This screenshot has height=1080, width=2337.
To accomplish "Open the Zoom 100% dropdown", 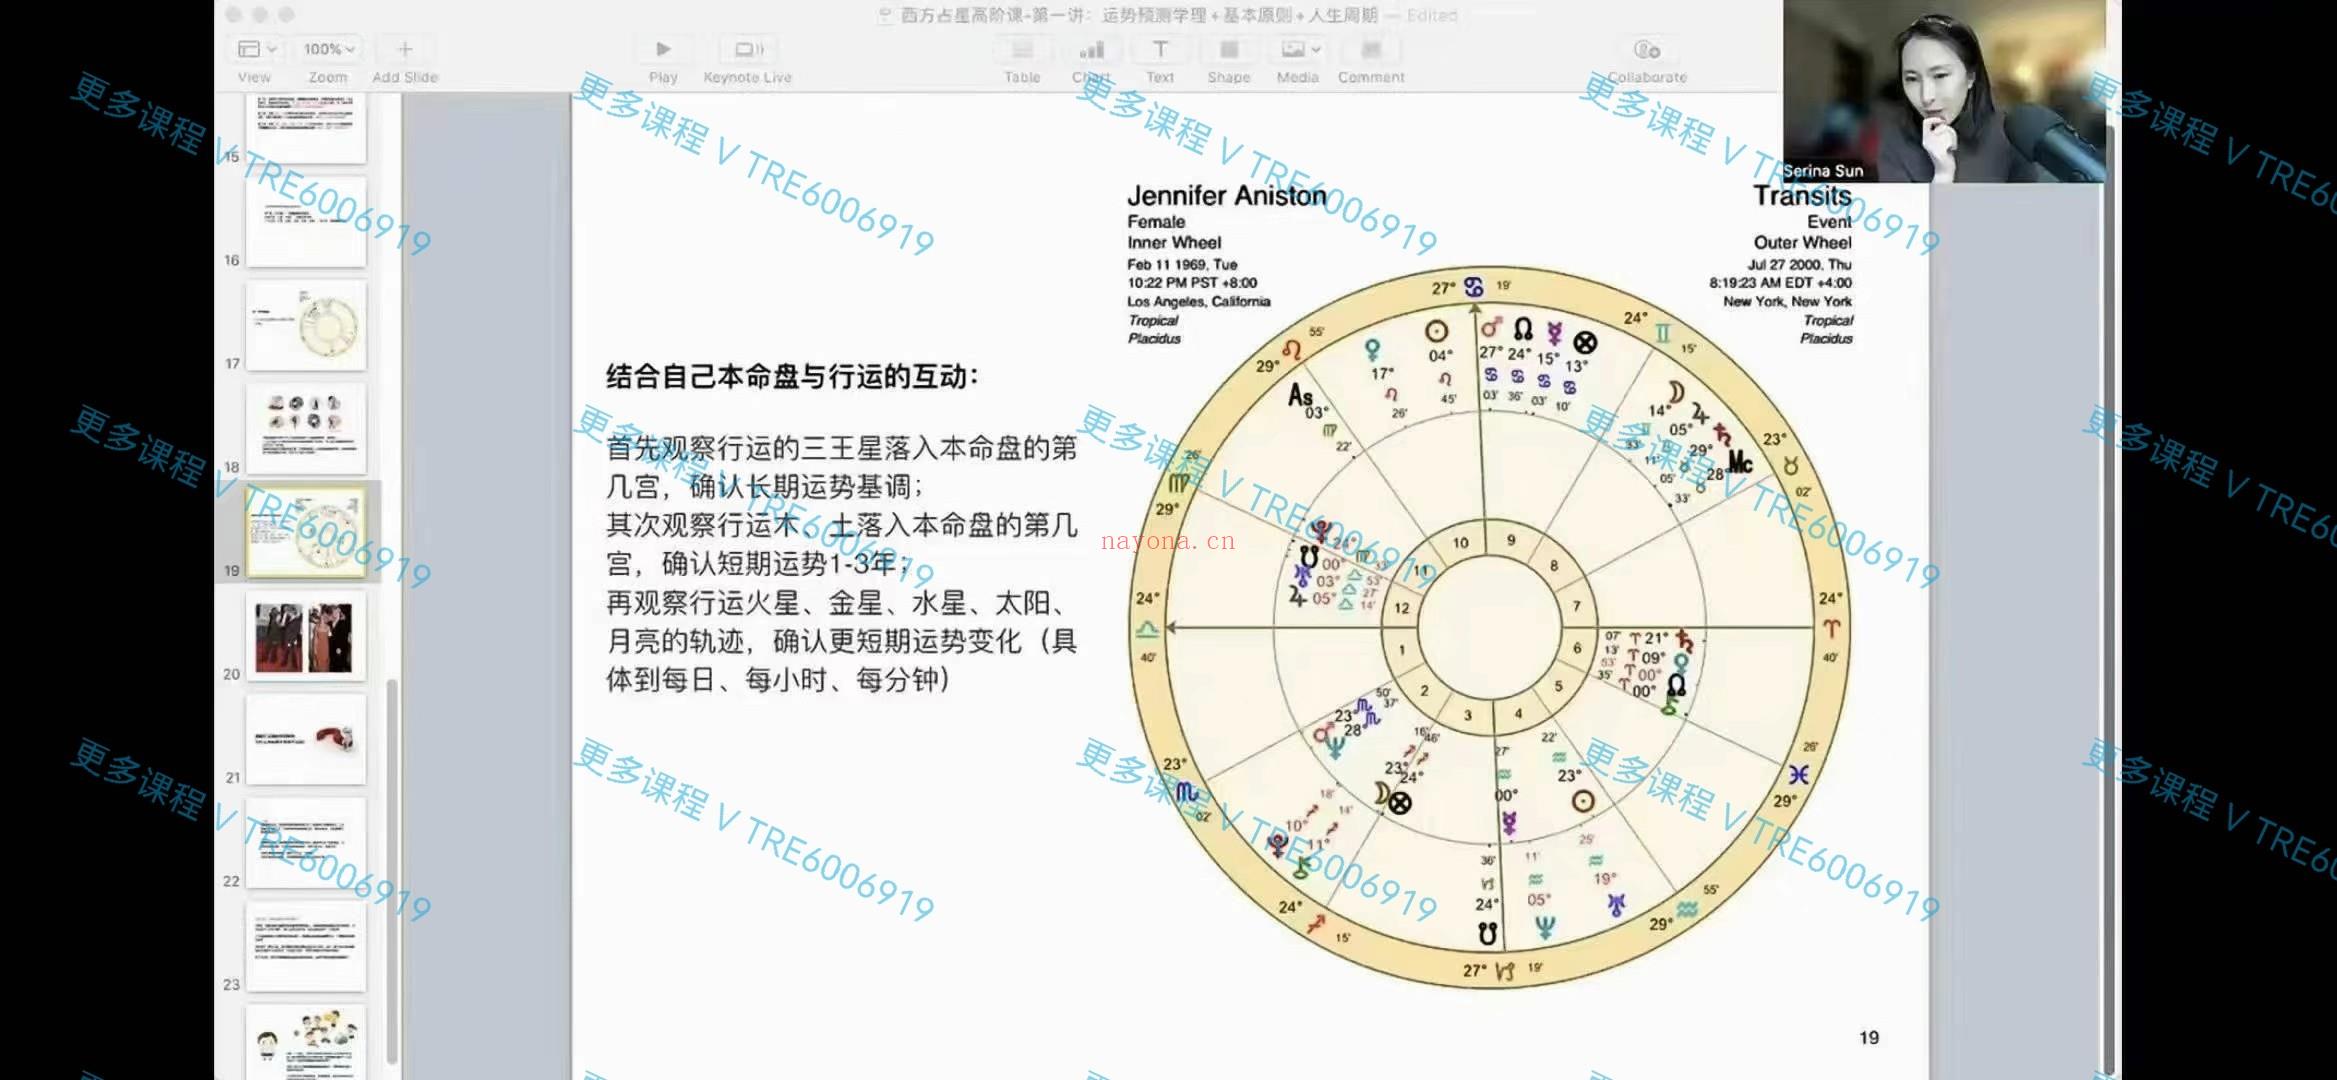I will [329, 49].
